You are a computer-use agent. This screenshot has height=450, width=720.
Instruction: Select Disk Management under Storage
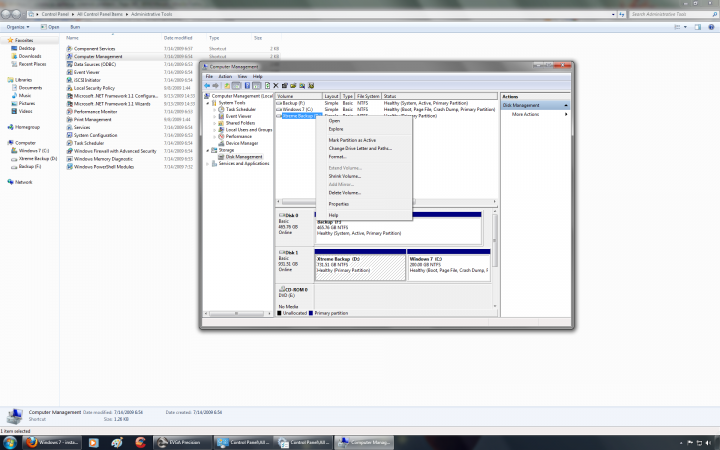click(x=244, y=157)
